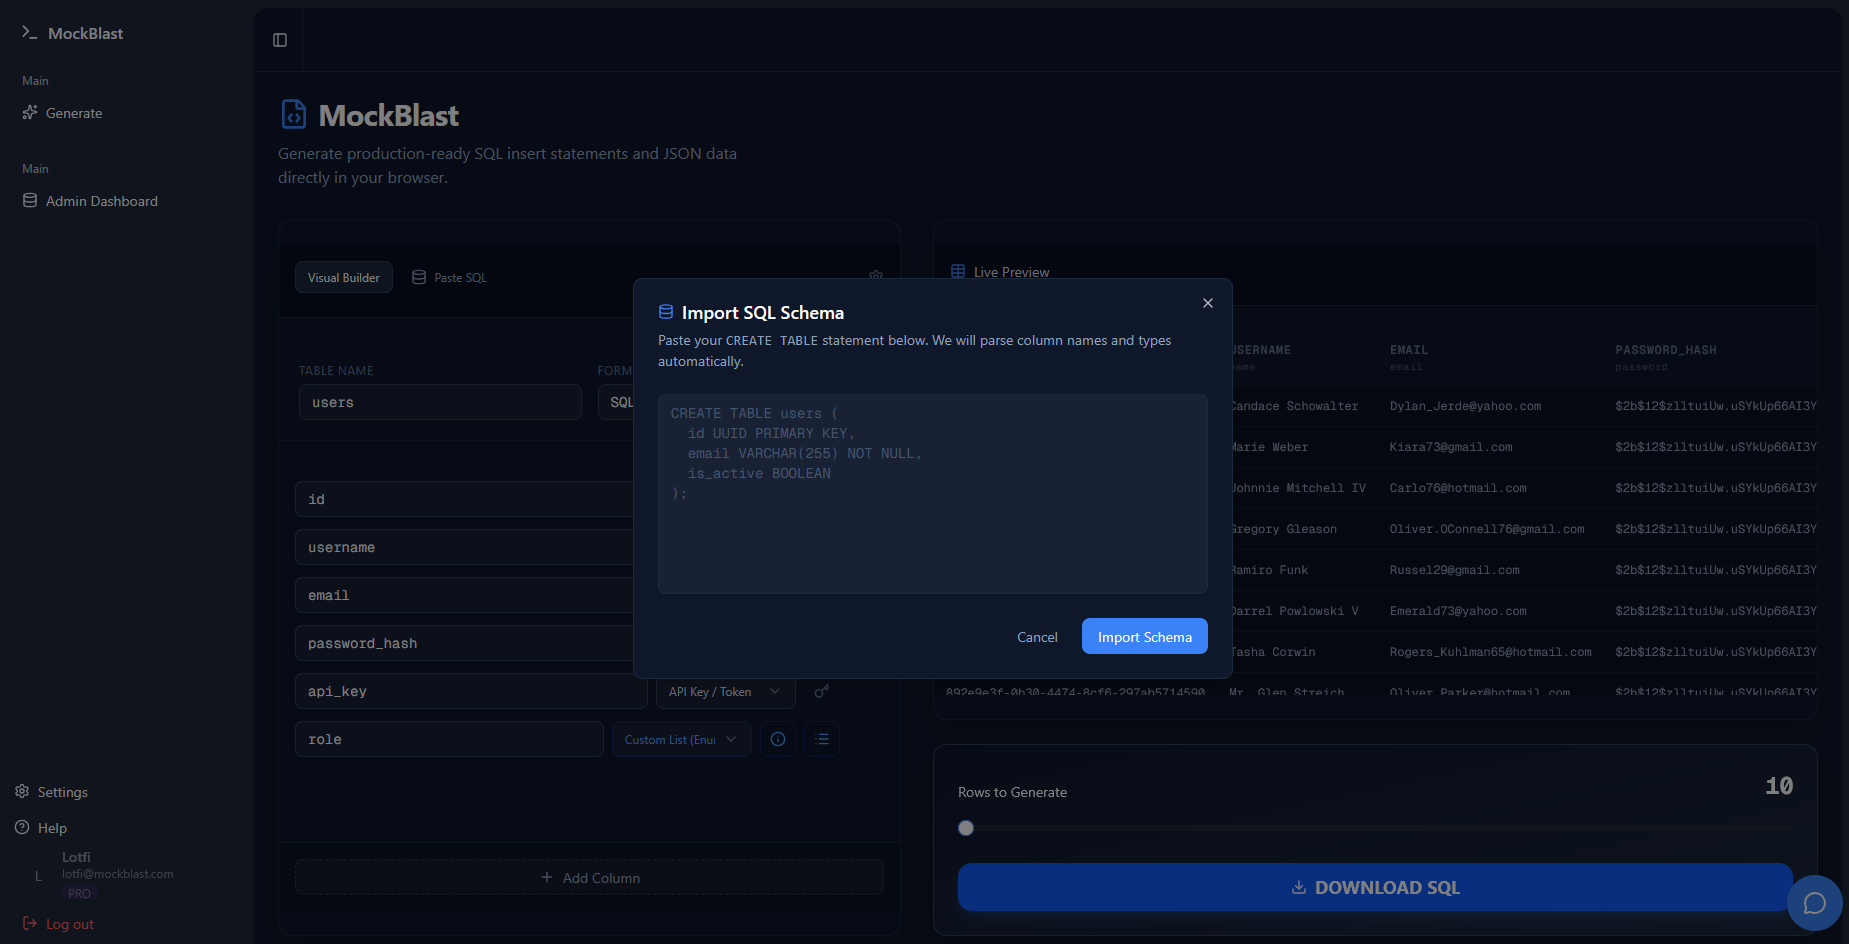Click the list options icon on role row
Screen dimensions: 1849x944
click(x=822, y=739)
